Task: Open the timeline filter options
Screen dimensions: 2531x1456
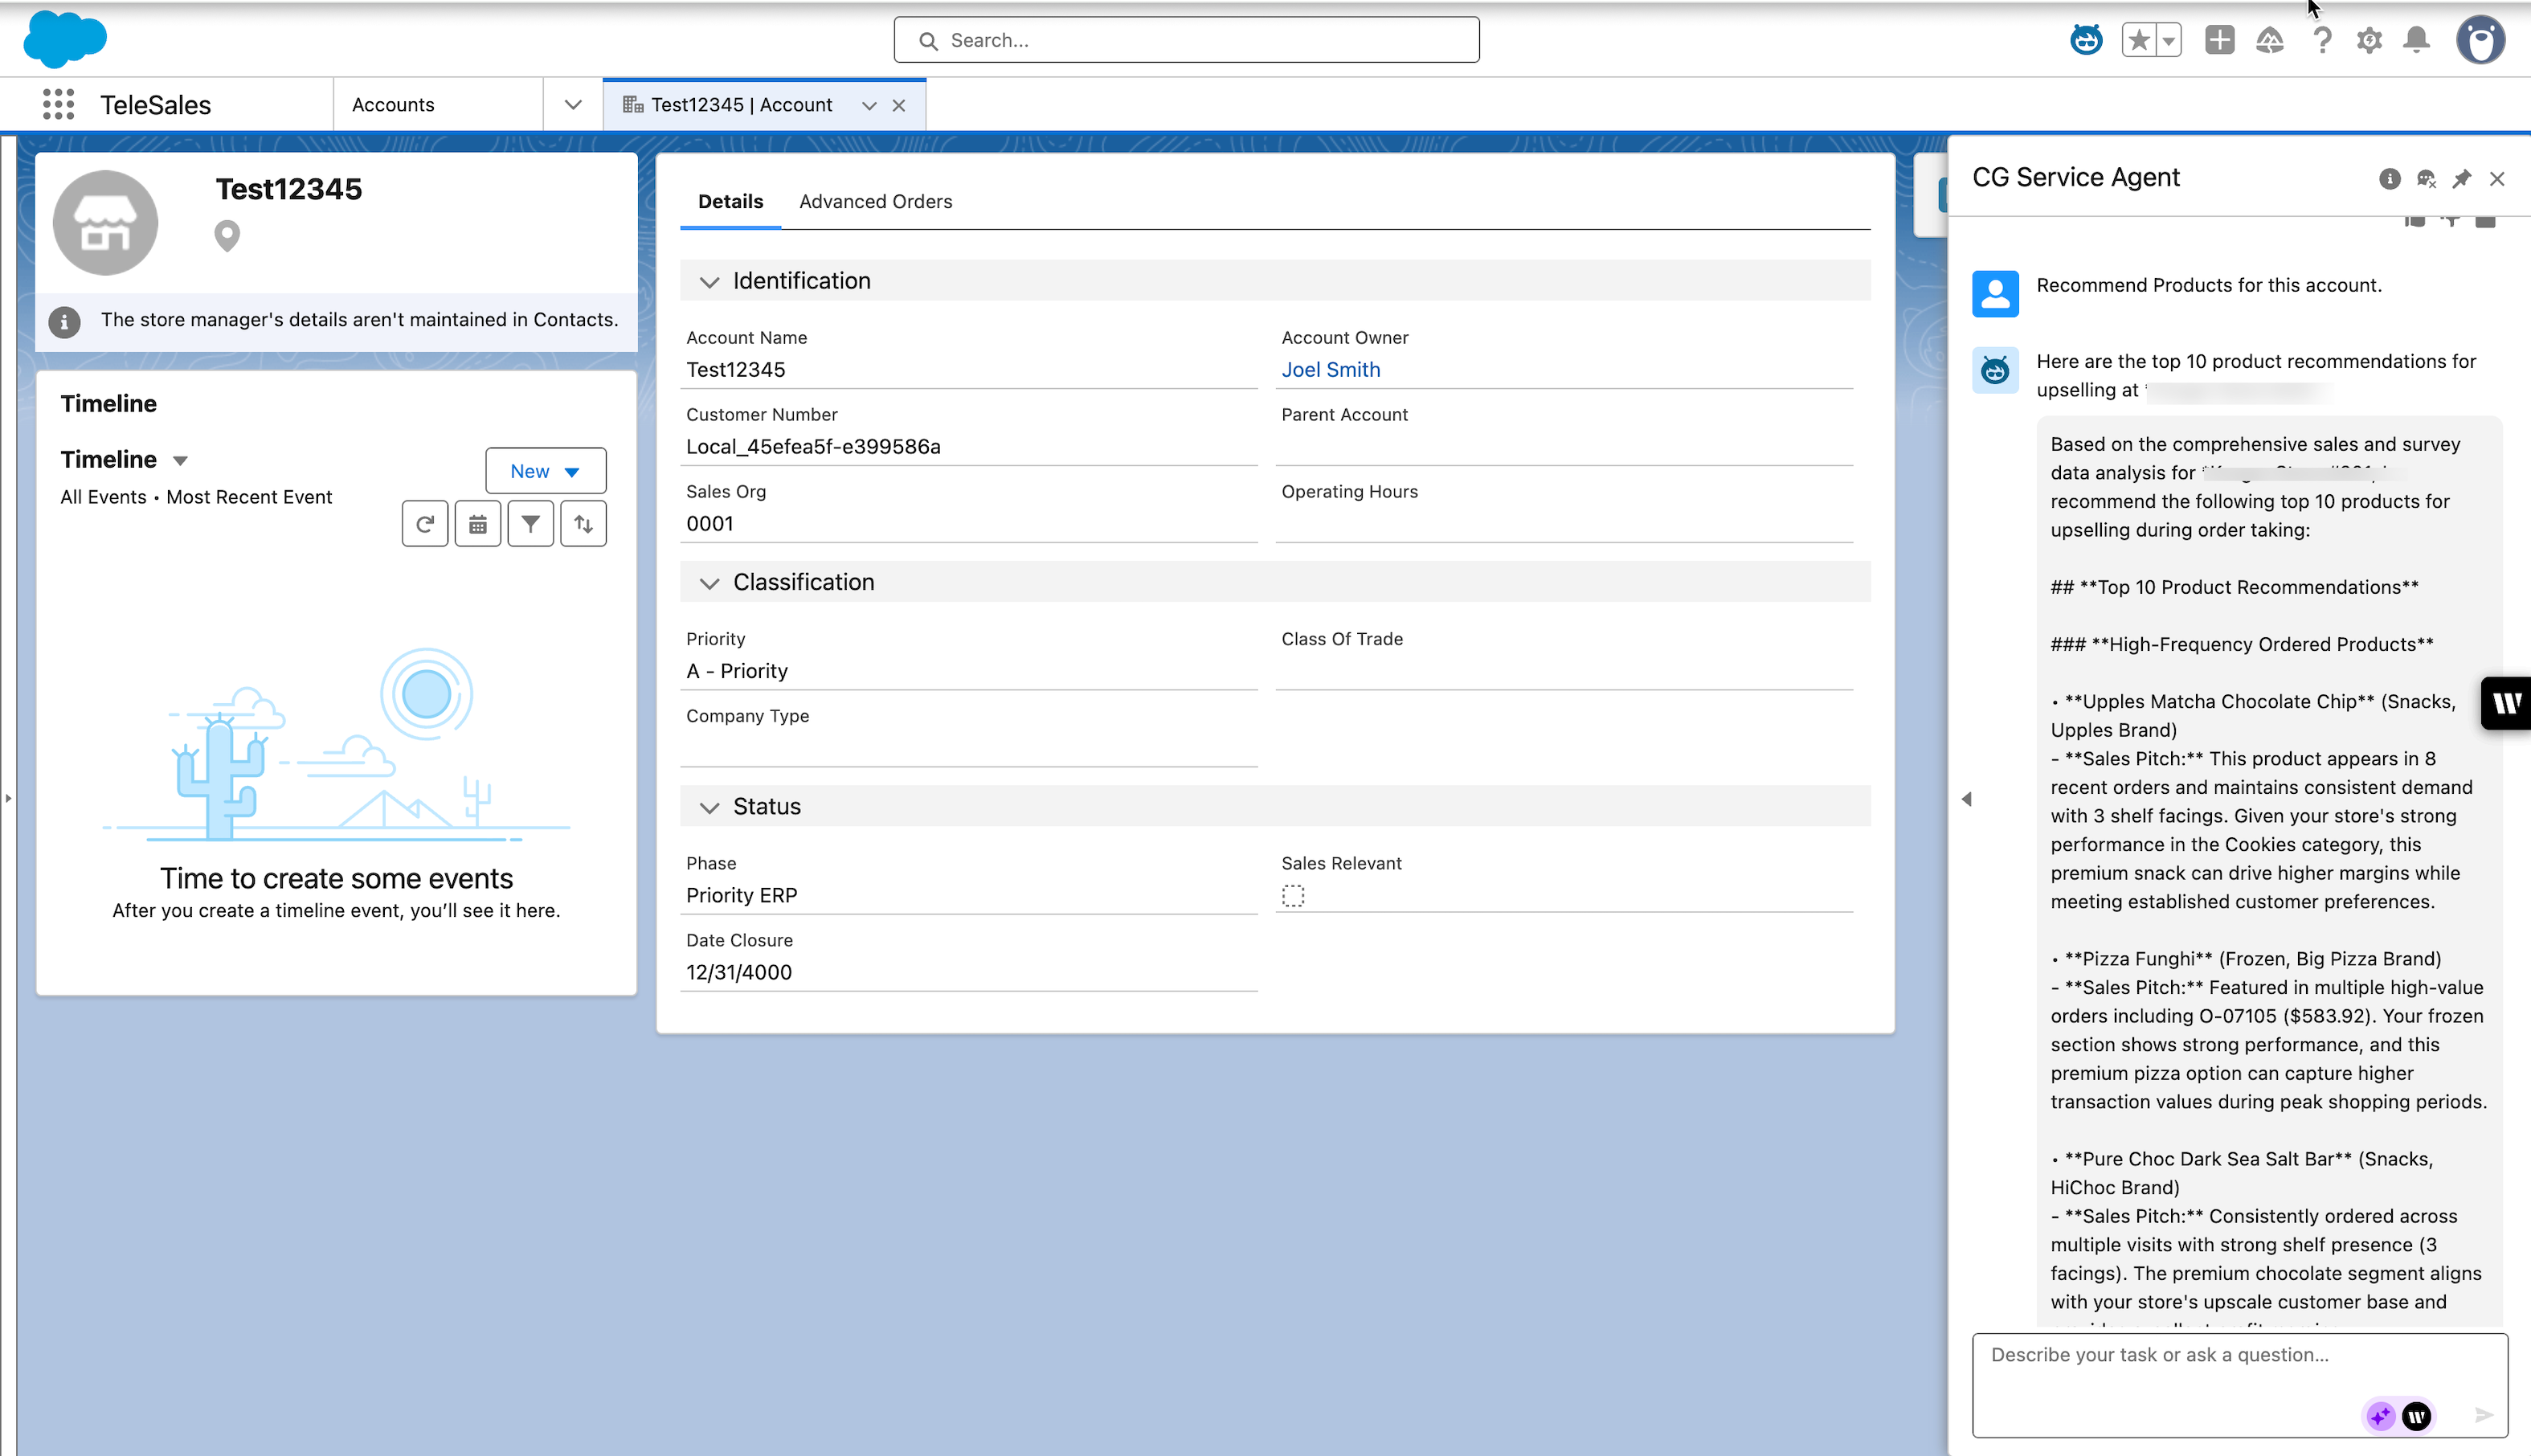Action: pyautogui.click(x=531, y=524)
